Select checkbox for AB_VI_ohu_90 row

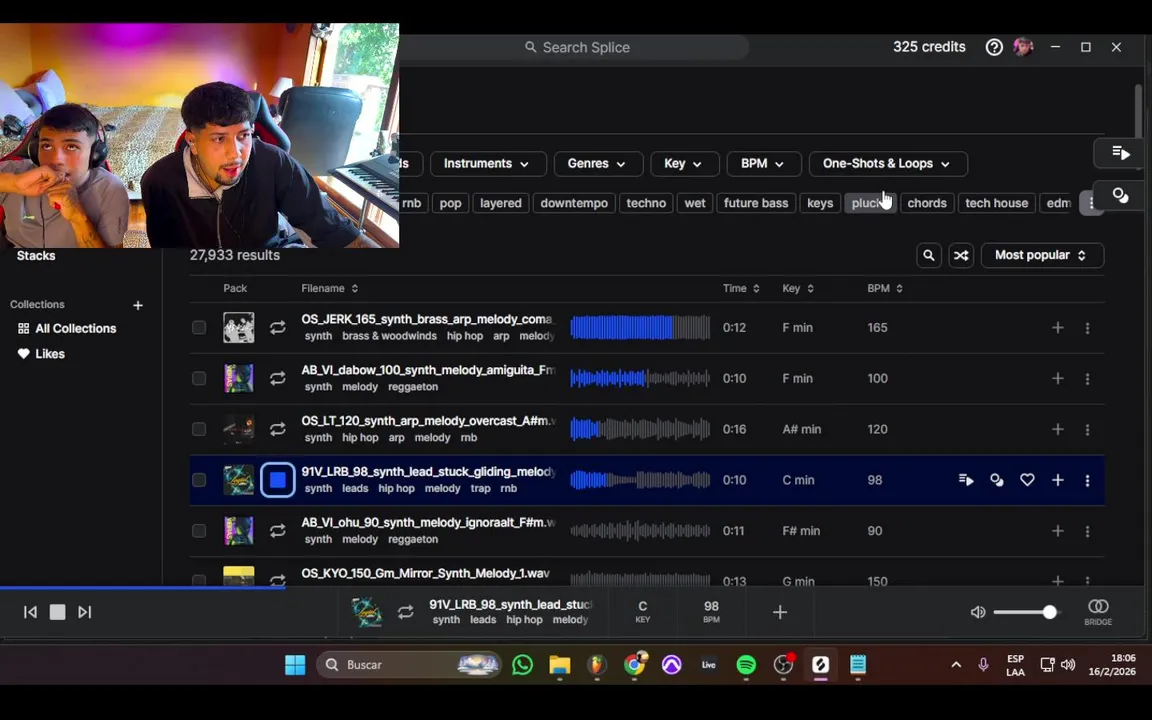tap(199, 530)
